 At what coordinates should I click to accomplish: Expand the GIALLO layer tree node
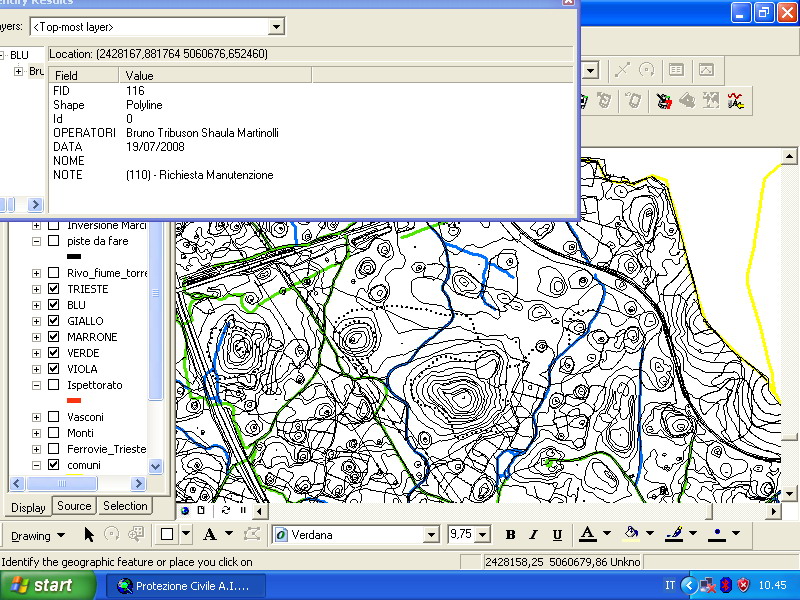pos(37,321)
